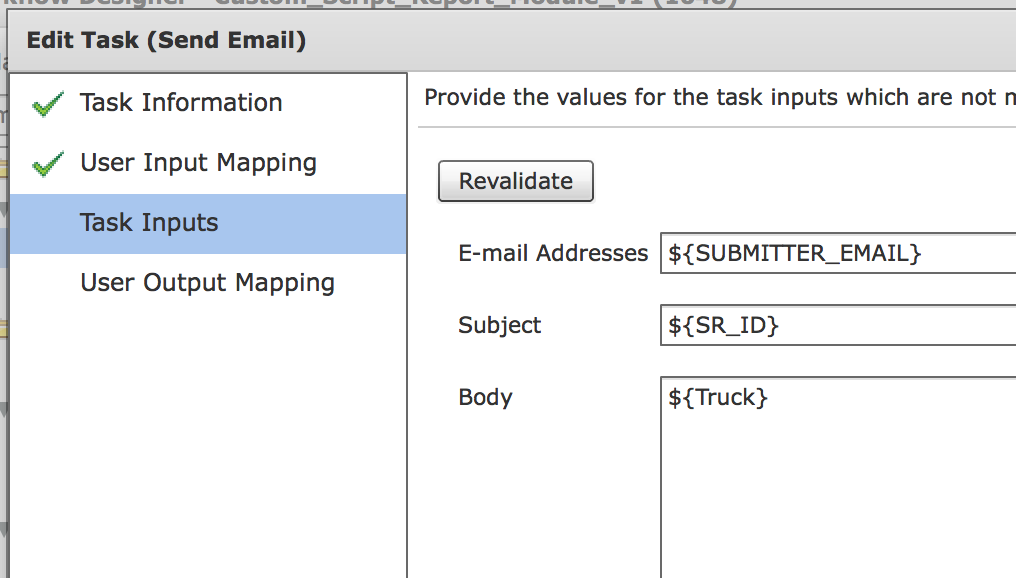Open the User Output Mapping step
The height and width of the screenshot is (578, 1016).
point(207,283)
